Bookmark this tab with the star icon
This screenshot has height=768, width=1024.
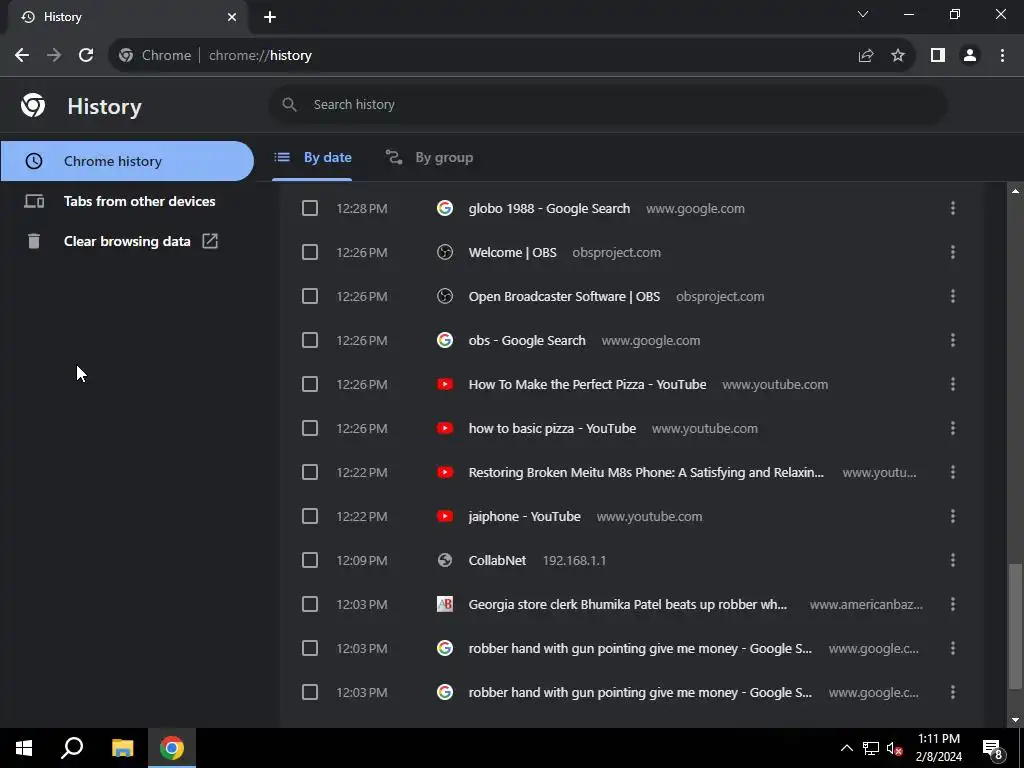898,56
